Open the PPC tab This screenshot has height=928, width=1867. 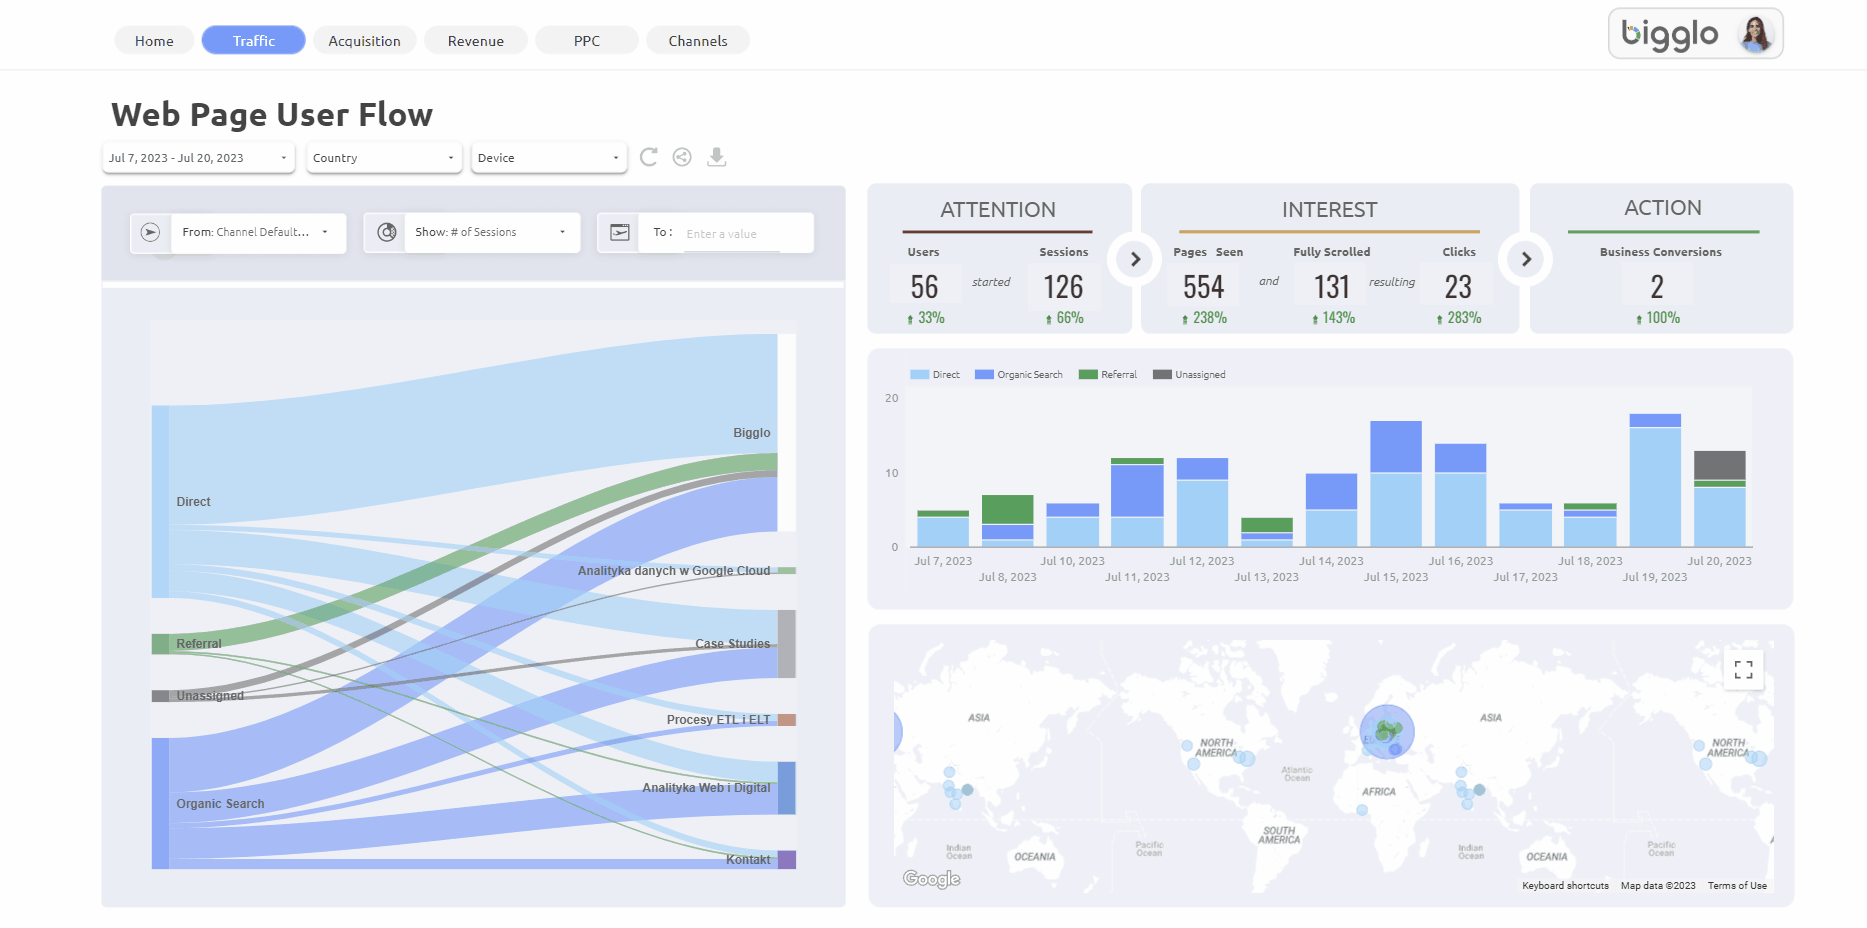pos(586,40)
